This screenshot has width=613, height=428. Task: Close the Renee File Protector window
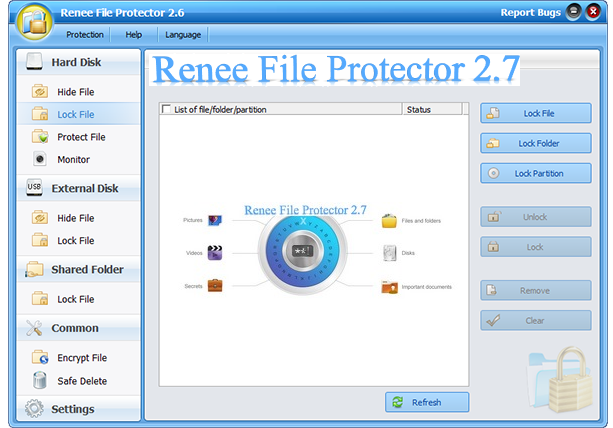(593, 12)
